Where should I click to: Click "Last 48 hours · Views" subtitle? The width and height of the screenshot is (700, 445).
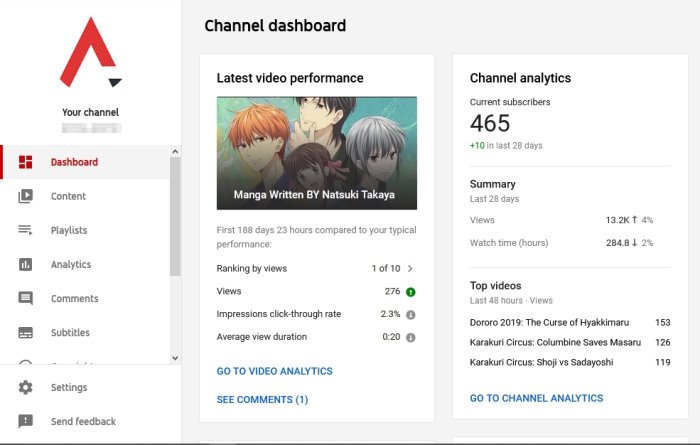[x=511, y=300]
